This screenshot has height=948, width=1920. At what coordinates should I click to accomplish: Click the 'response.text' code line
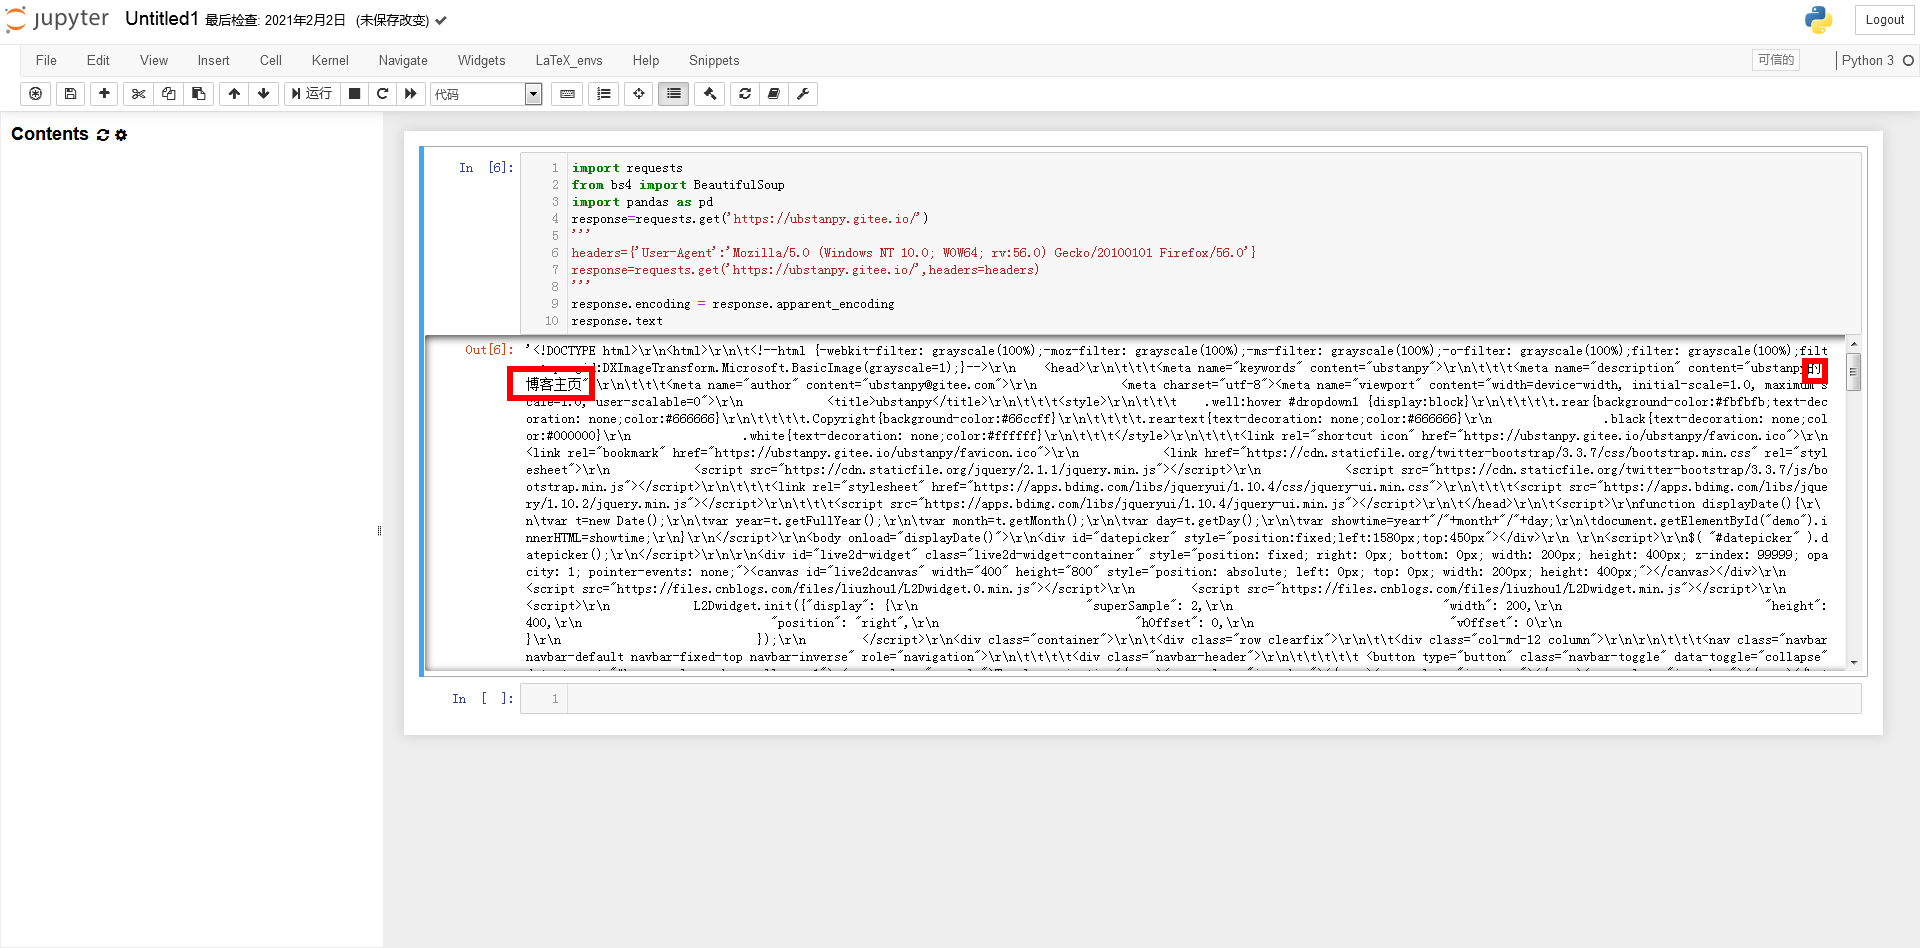point(617,321)
